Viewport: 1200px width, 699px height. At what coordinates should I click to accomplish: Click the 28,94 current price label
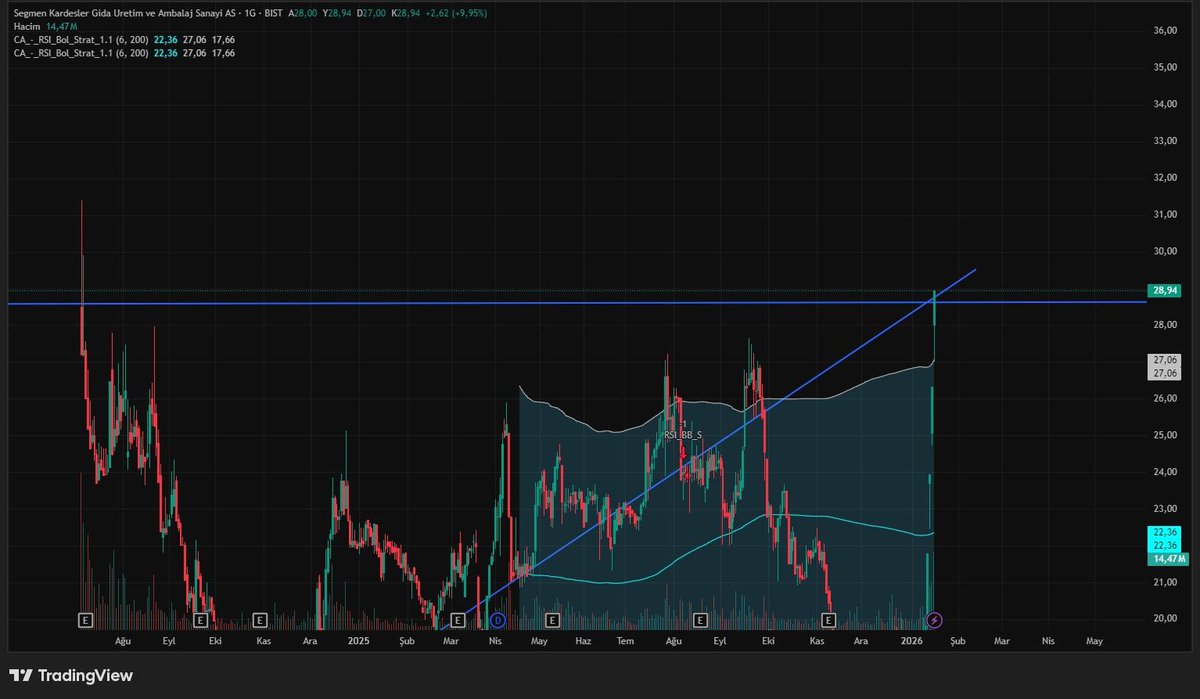(x=1165, y=290)
